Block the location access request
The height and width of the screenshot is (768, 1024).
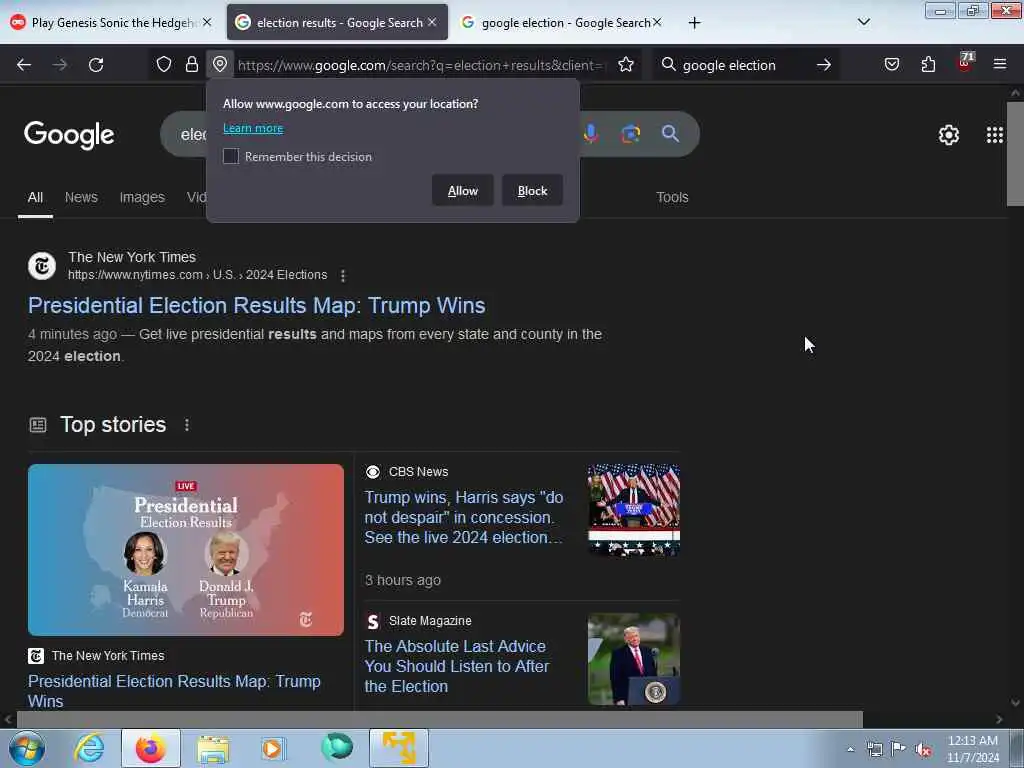click(x=532, y=191)
